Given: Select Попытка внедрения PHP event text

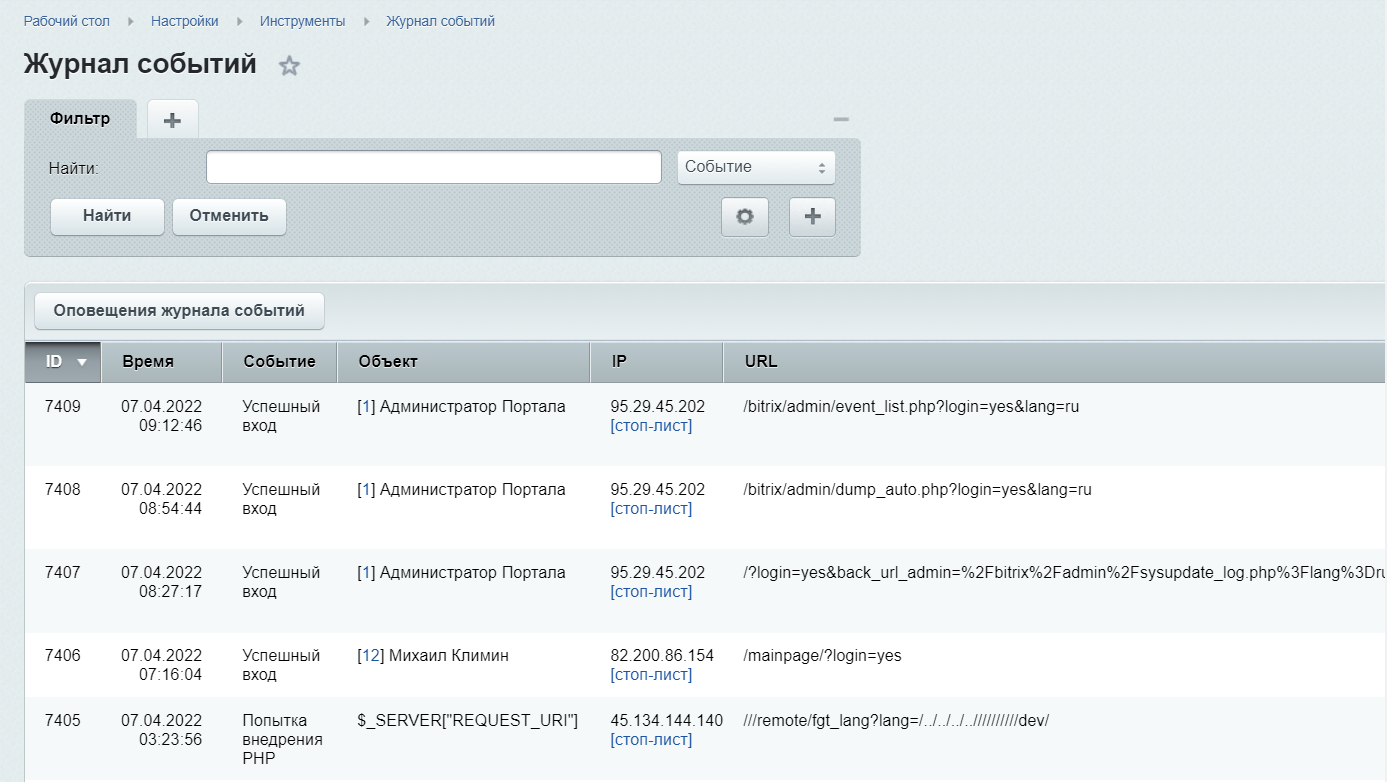Looking at the screenshot, I should 283,740.
